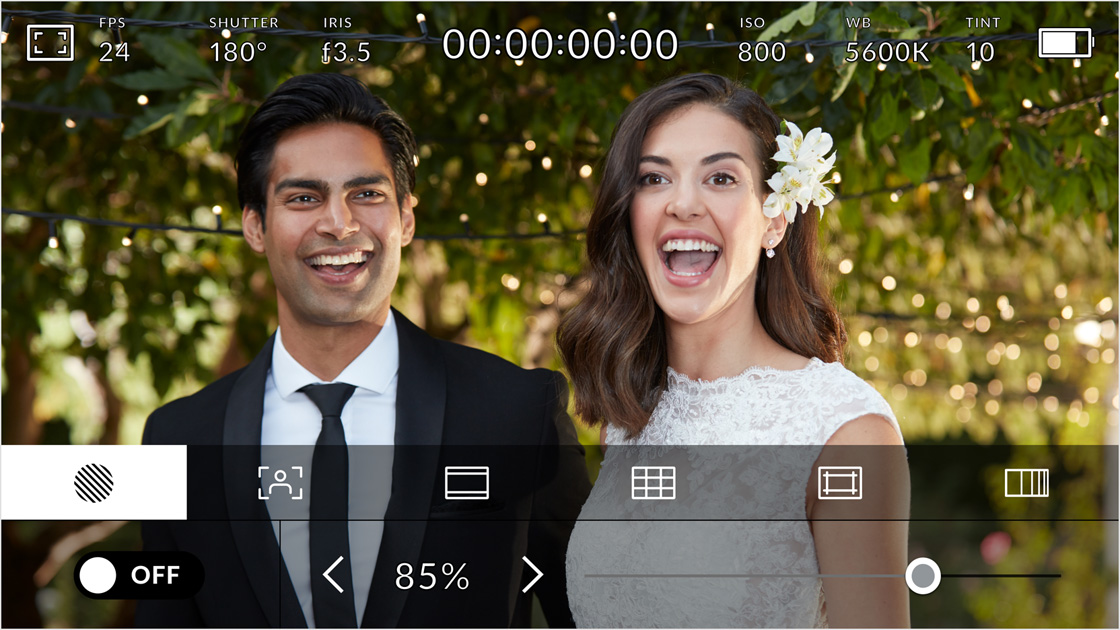Open the ISO 800 setting
The height and width of the screenshot is (630, 1120).
[761, 42]
